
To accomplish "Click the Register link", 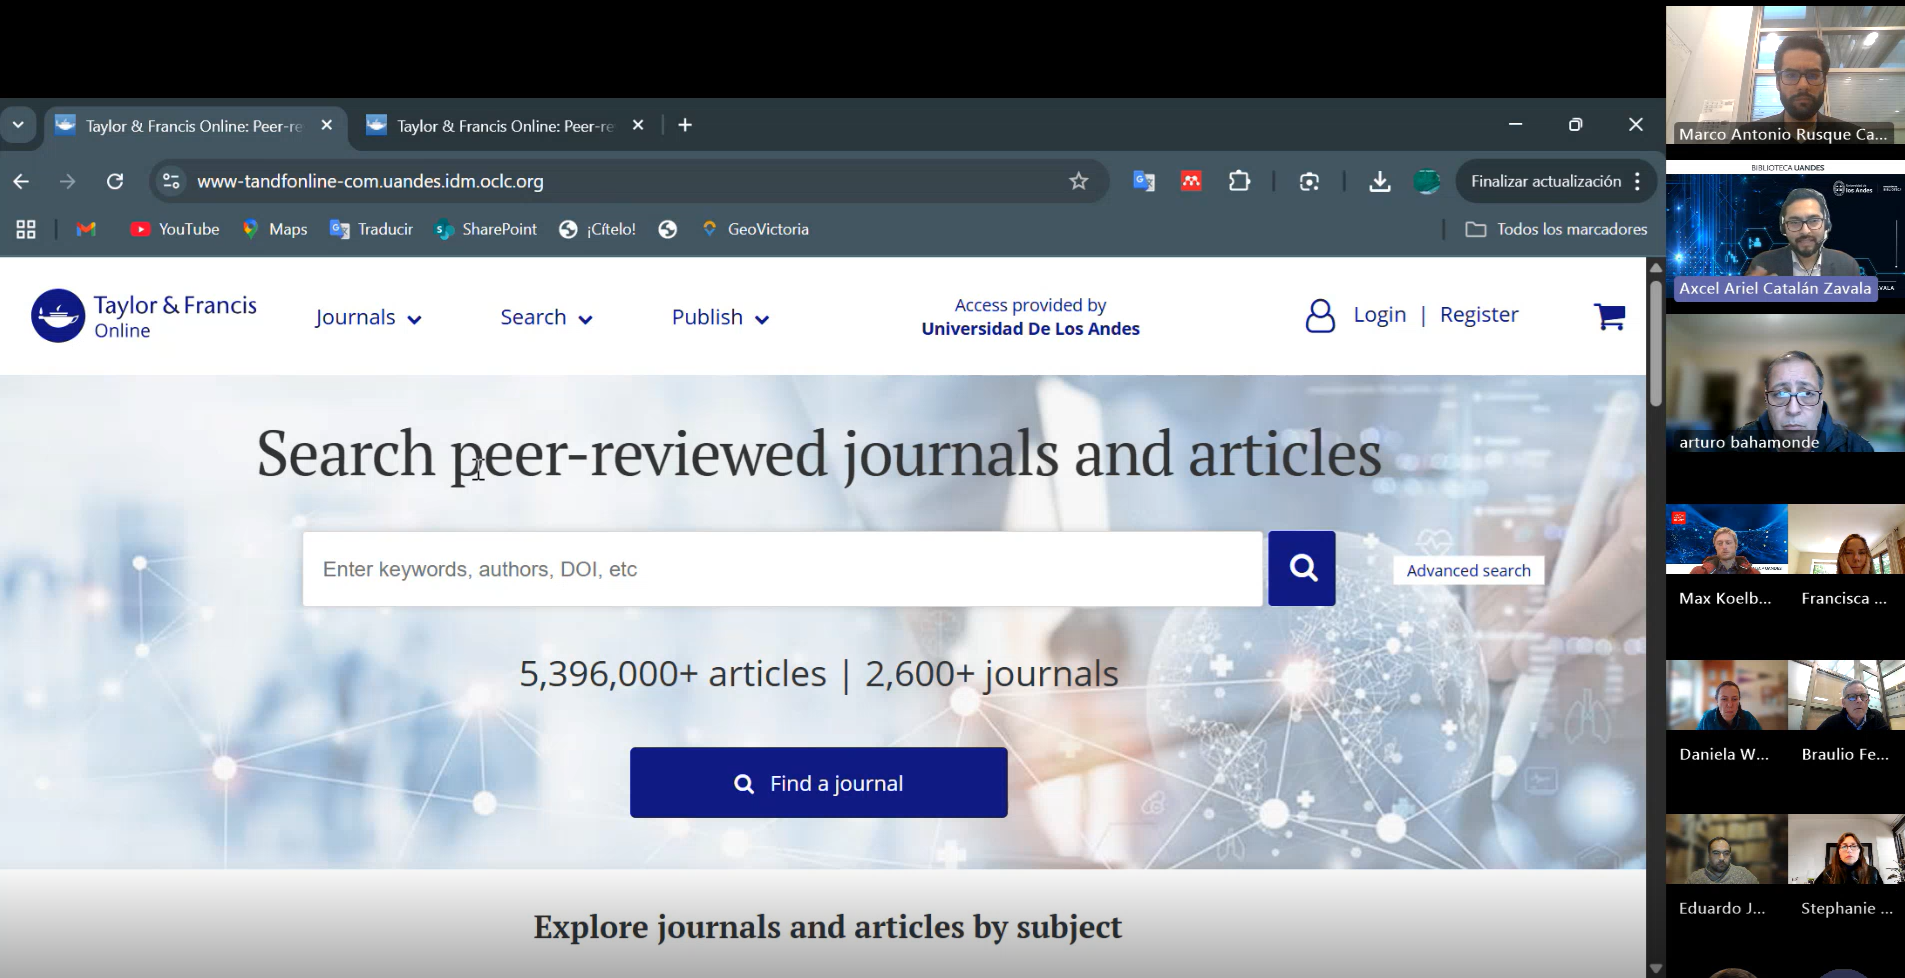I will pos(1479,315).
